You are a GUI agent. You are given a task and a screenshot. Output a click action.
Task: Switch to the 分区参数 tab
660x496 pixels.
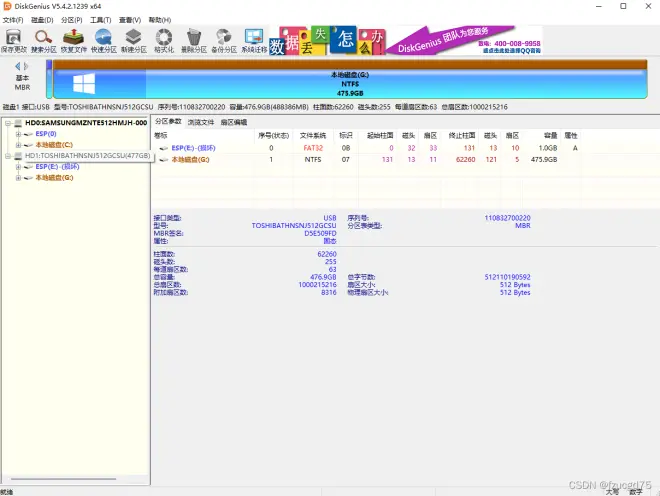coord(168,122)
